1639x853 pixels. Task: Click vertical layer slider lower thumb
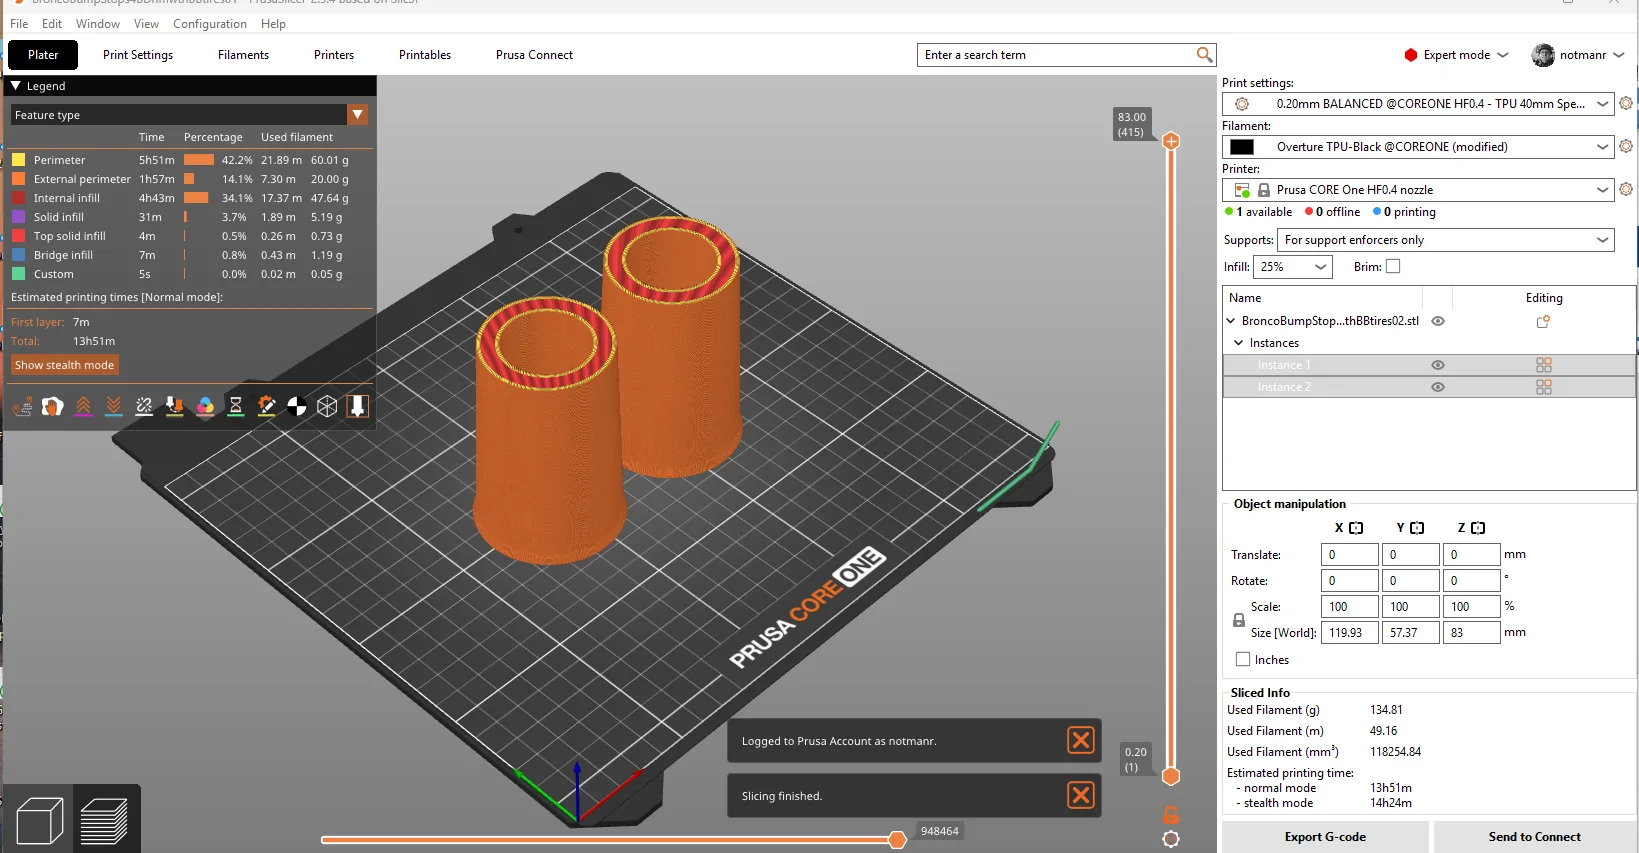click(x=1171, y=776)
